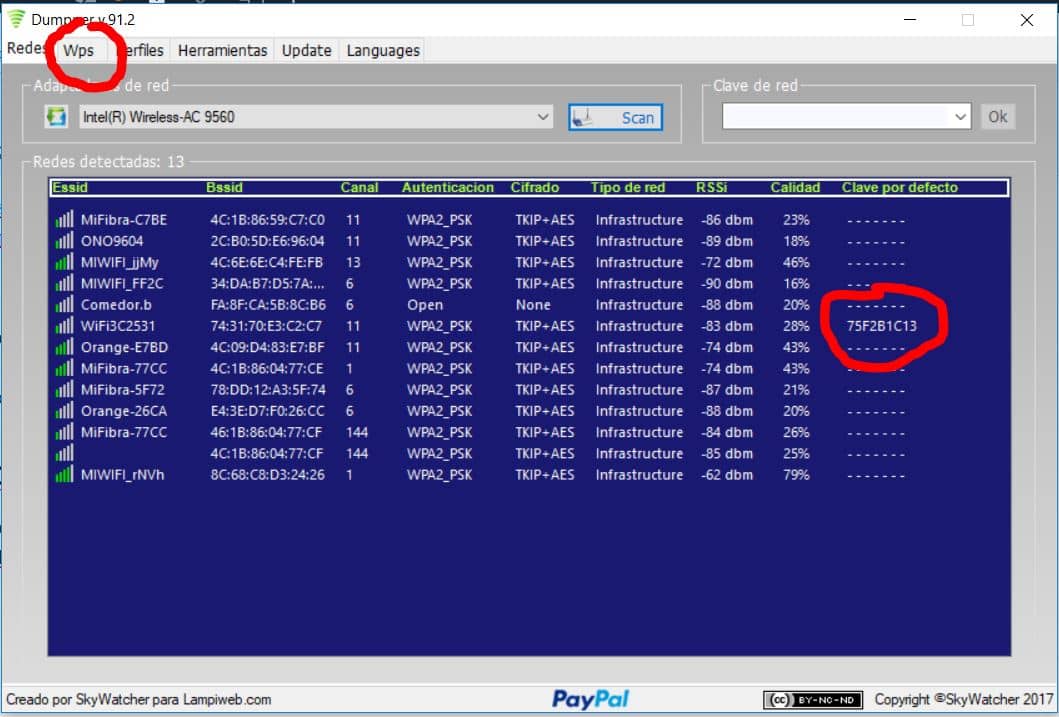
Task: Click the Autenticacion column header
Action: pos(448,188)
